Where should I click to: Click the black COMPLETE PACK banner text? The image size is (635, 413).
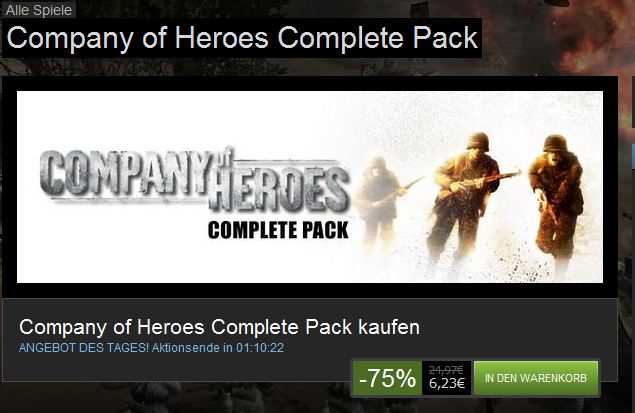(x=278, y=230)
